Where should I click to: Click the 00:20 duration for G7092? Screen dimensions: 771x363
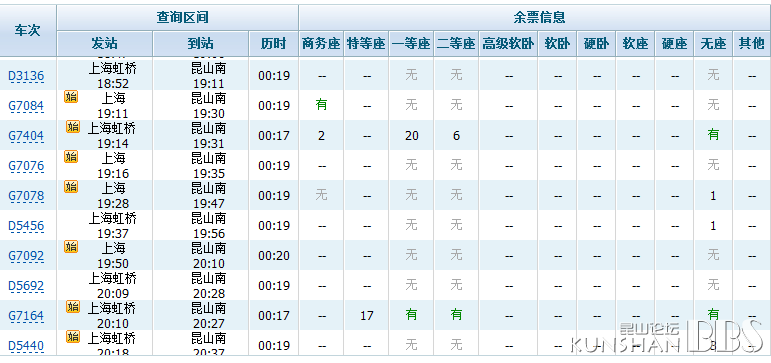click(x=274, y=256)
